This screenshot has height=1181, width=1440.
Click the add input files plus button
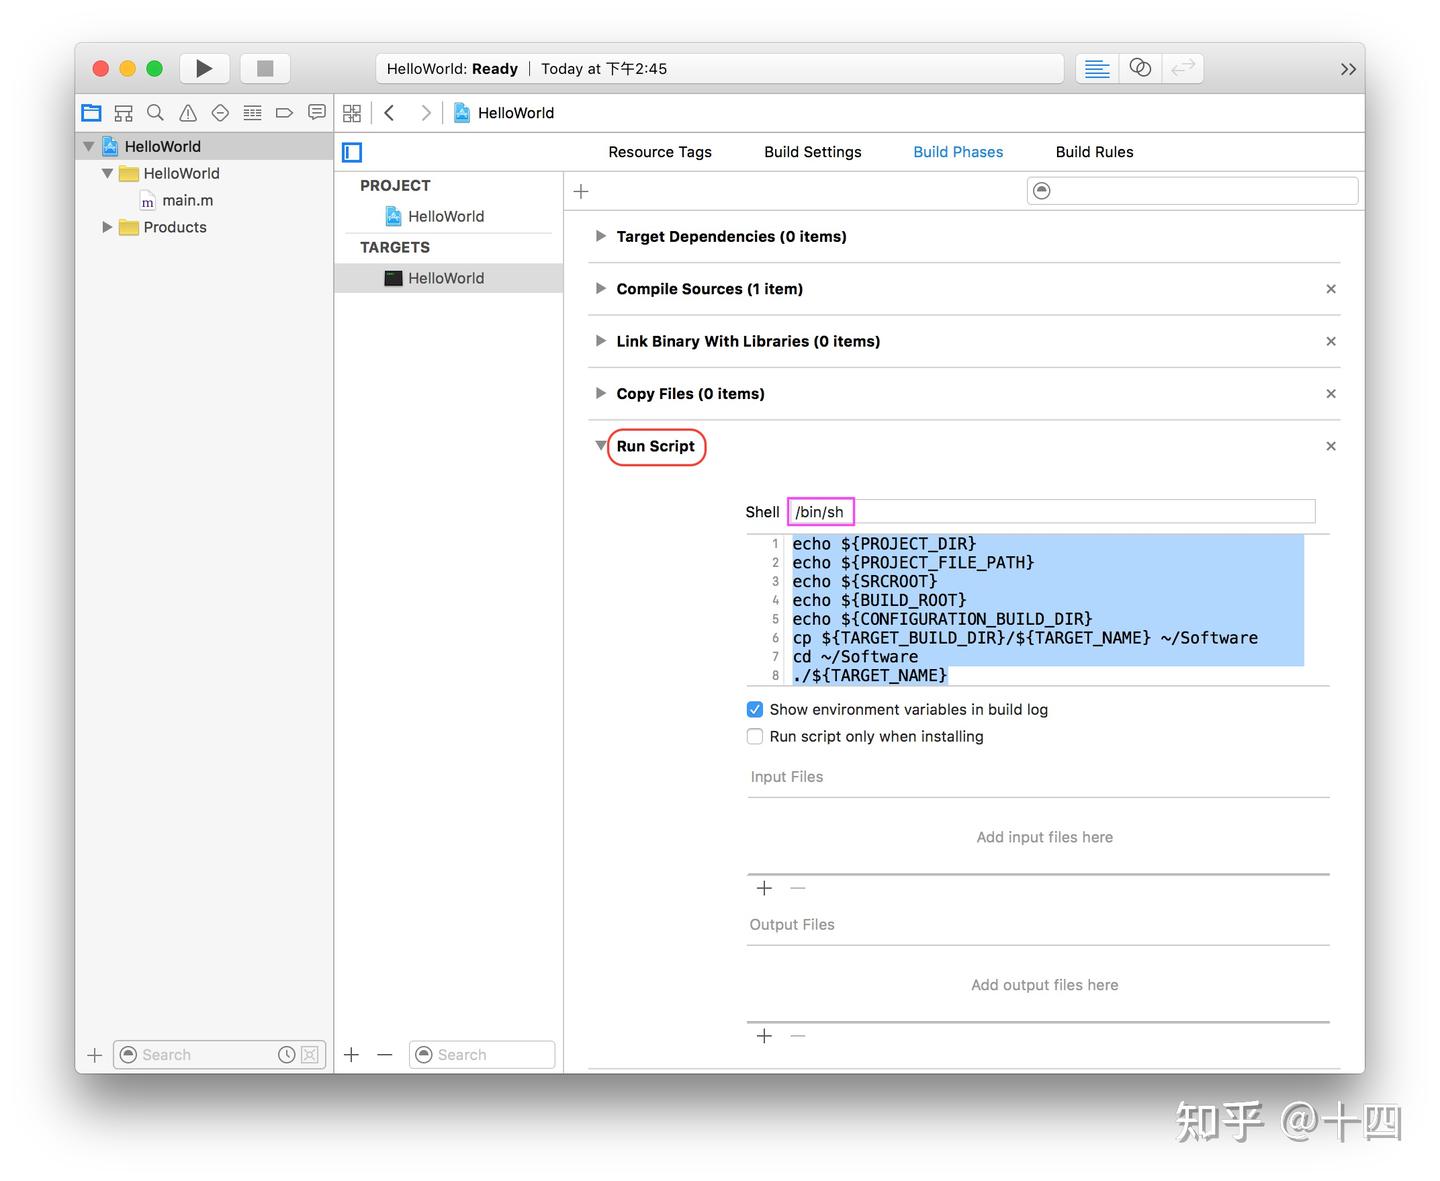[764, 888]
